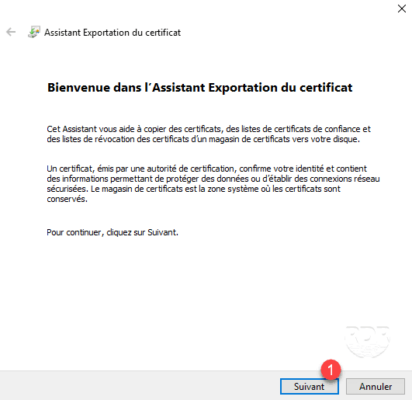Go back using the left arrow
Viewport: 412px width, 400px height.
coord(11,32)
